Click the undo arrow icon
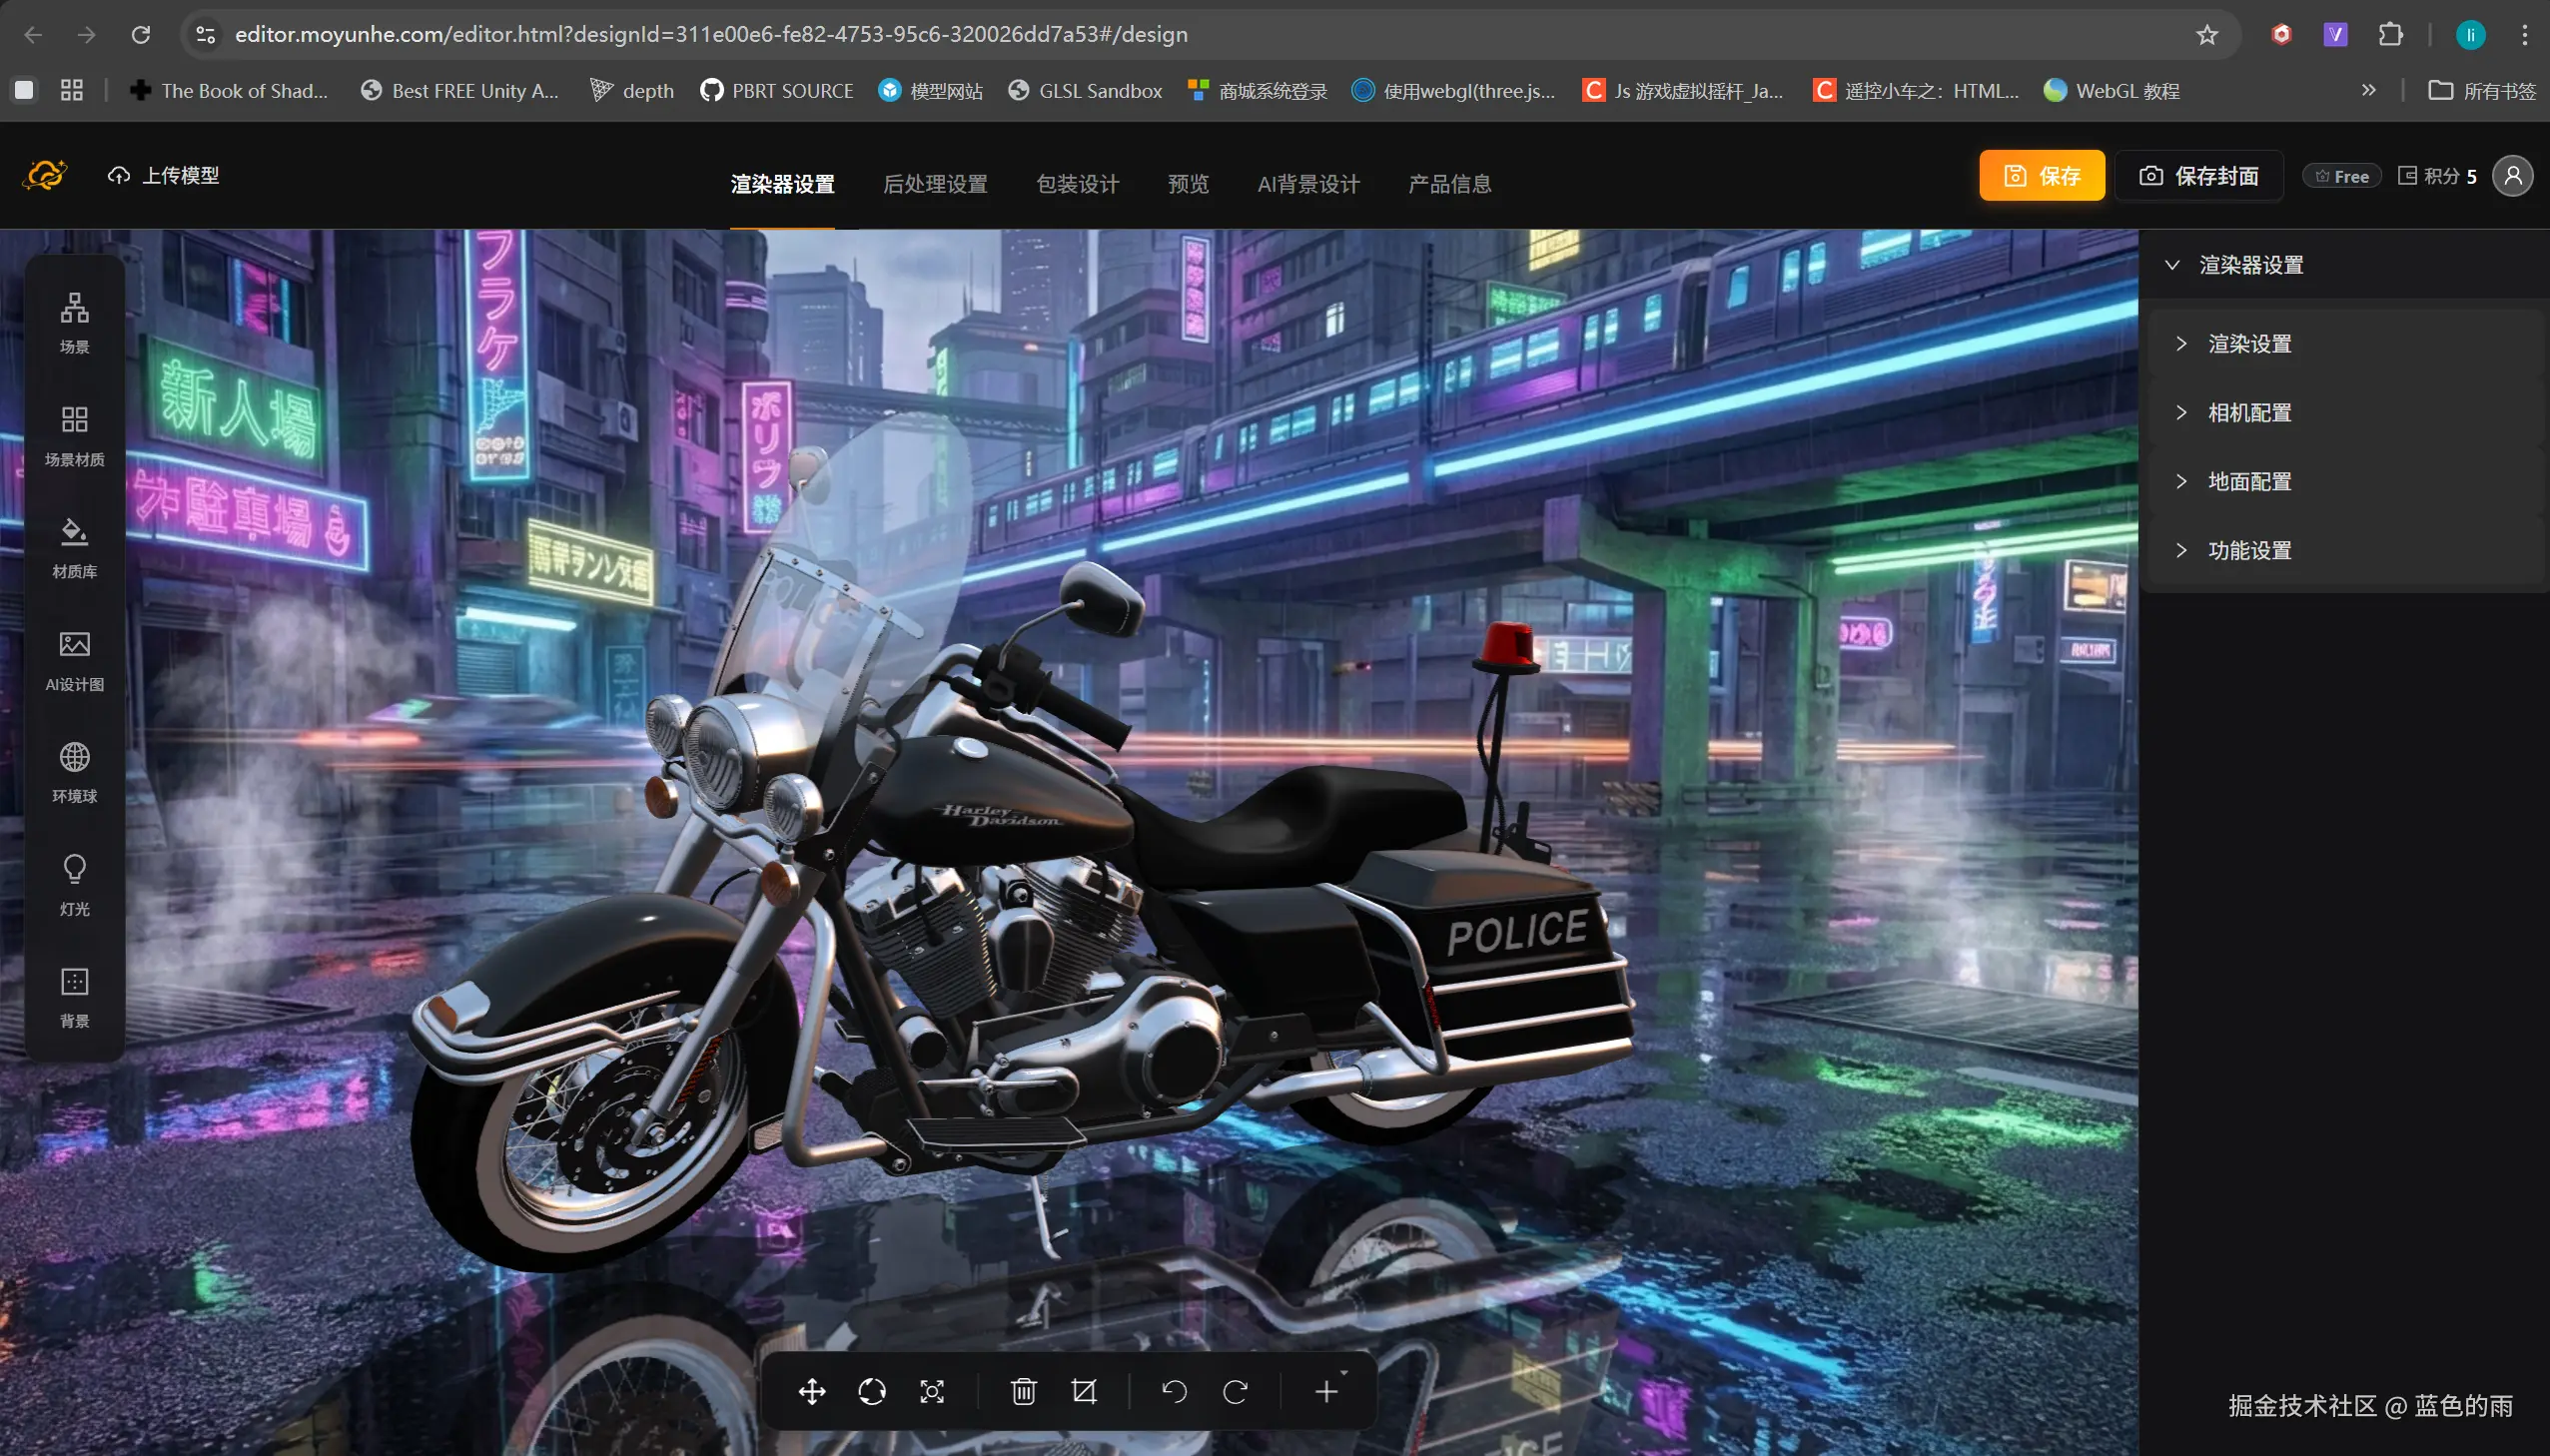The image size is (2550, 1456). coord(1174,1391)
